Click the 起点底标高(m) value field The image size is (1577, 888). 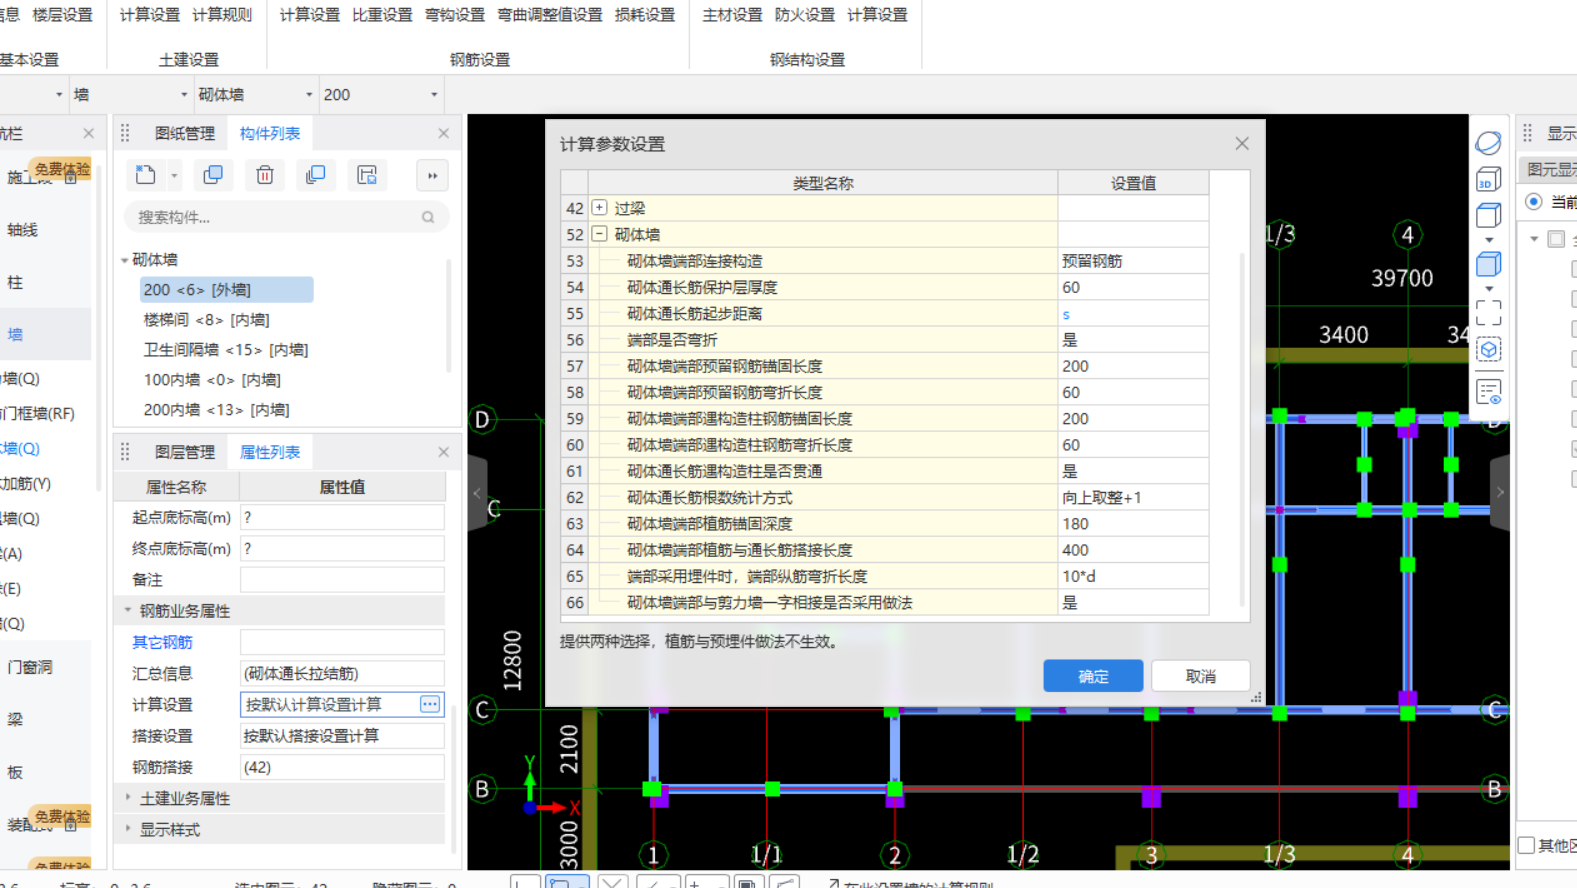[x=342, y=517]
